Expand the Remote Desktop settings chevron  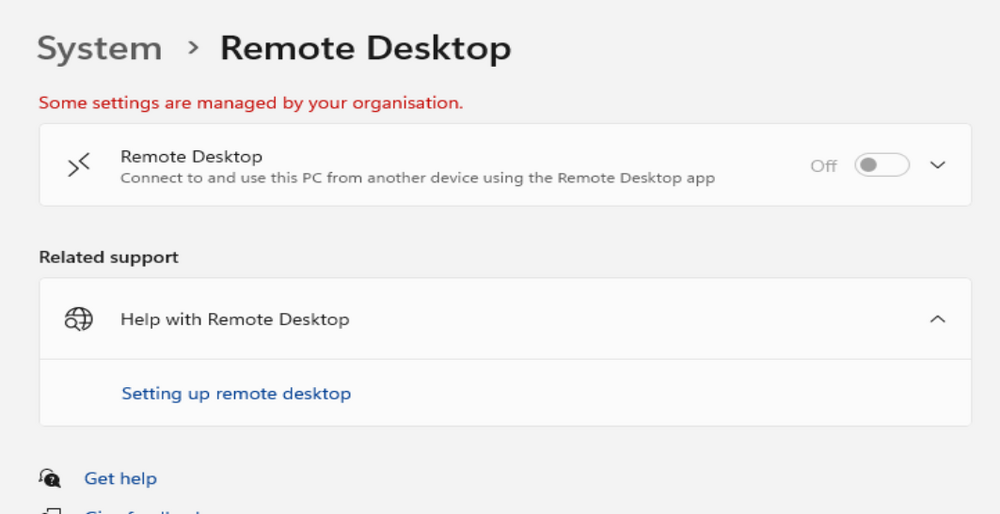[x=937, y=165]
